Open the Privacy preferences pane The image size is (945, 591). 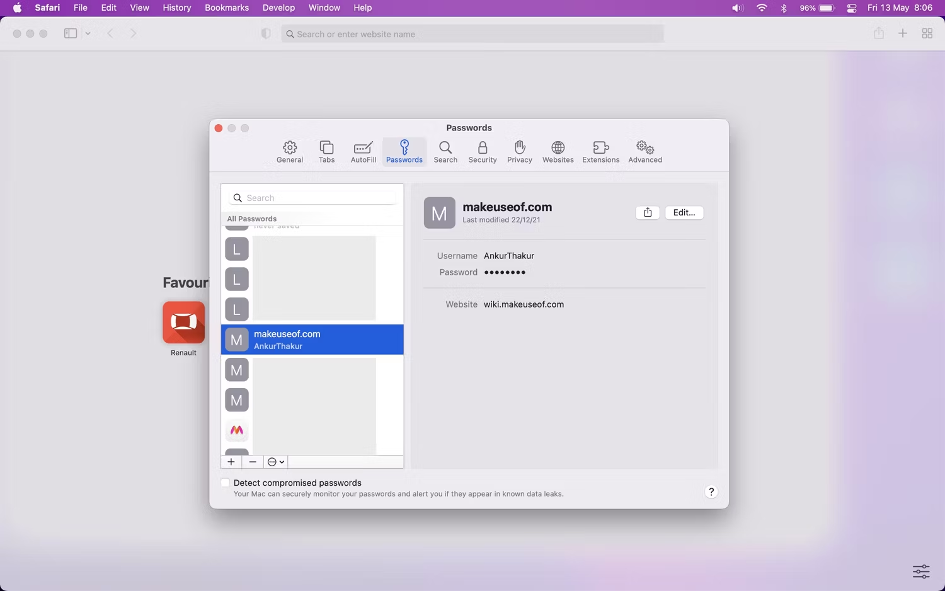[519, 152]
